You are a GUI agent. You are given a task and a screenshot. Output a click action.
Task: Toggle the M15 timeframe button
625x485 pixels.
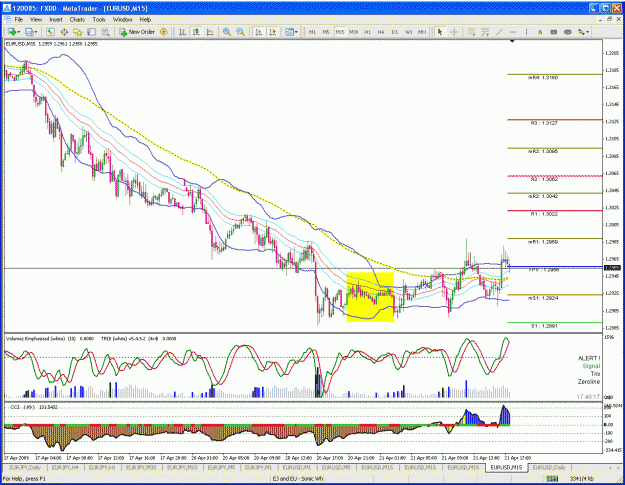point(340,32)
